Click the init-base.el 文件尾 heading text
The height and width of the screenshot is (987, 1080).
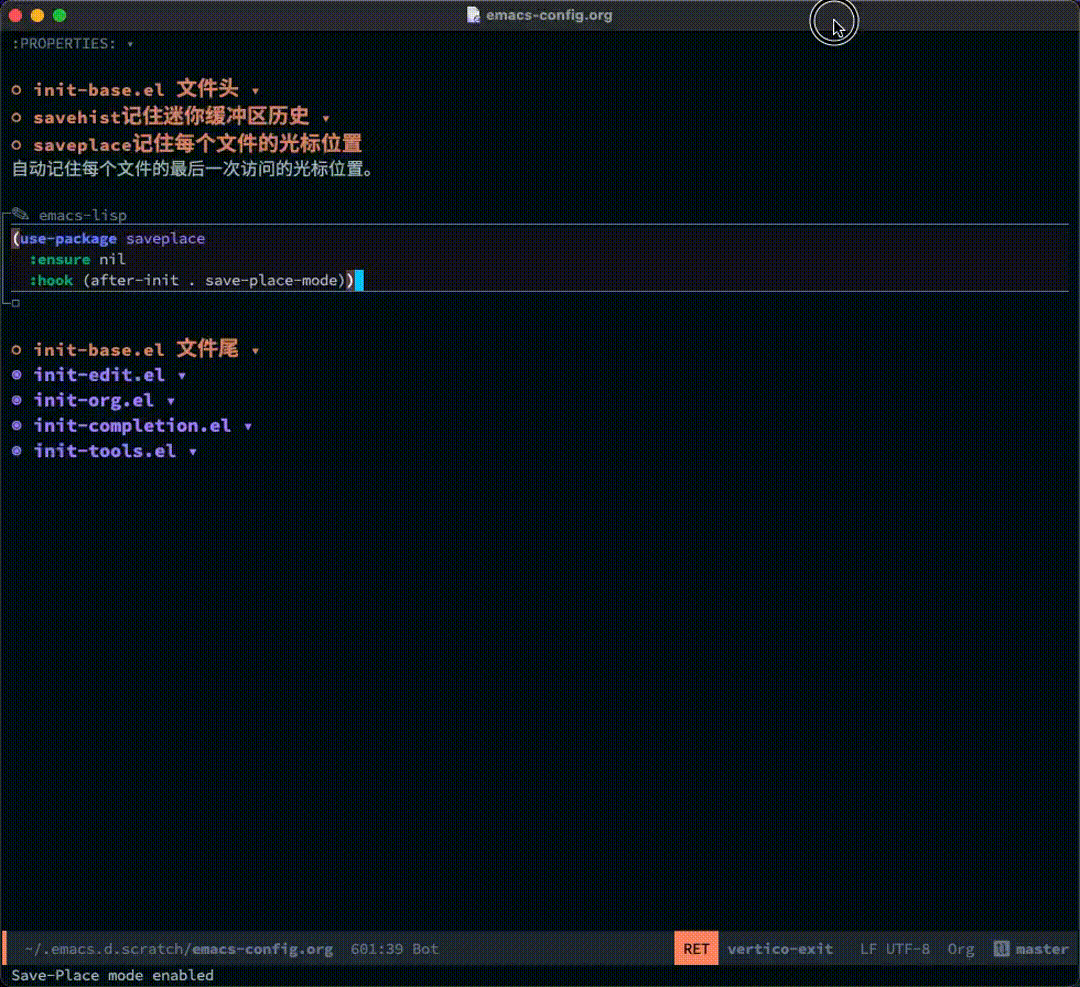[136, 349]
